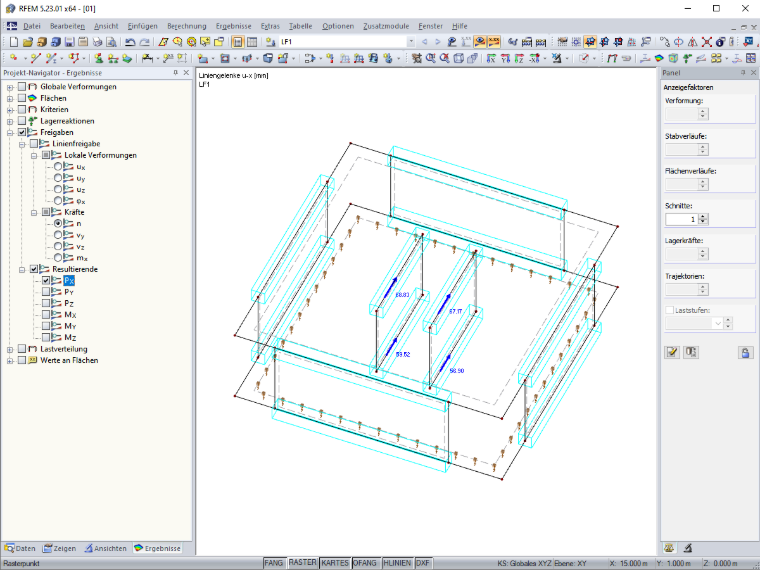This screenshot has height=570, width=760.
Task: Select the n force radio button
Action: tap(58, 223)
